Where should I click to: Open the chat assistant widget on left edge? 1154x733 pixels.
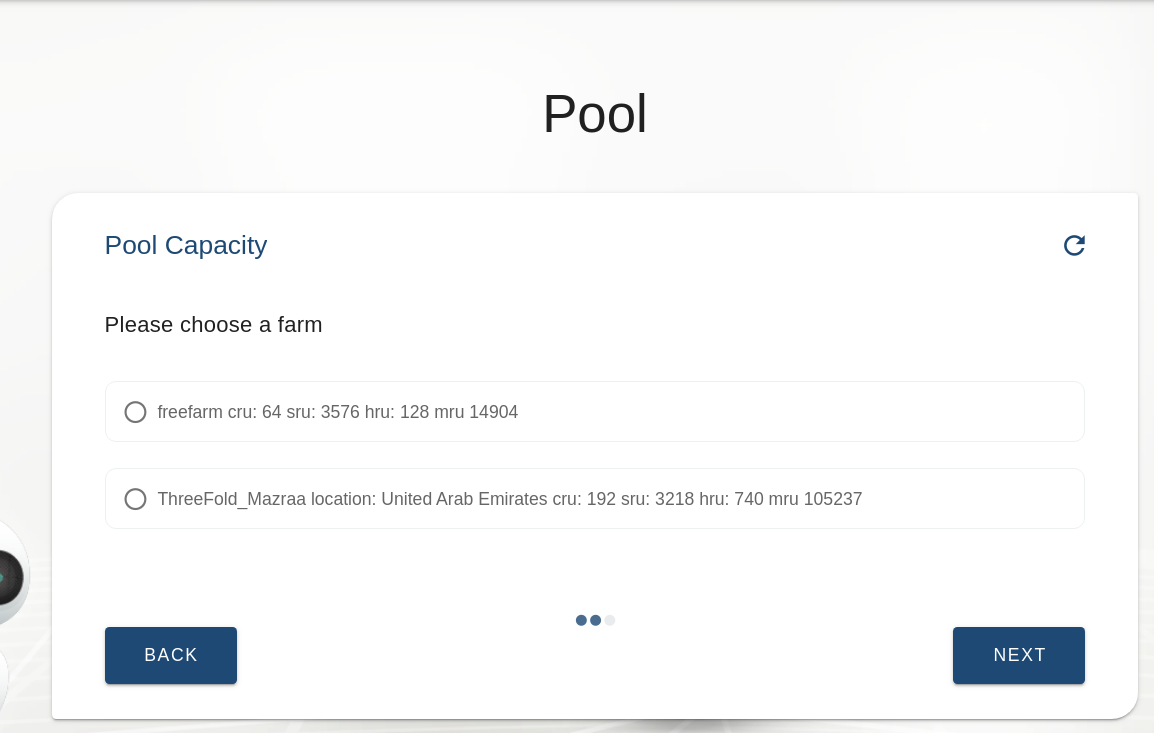coord(8,573)
